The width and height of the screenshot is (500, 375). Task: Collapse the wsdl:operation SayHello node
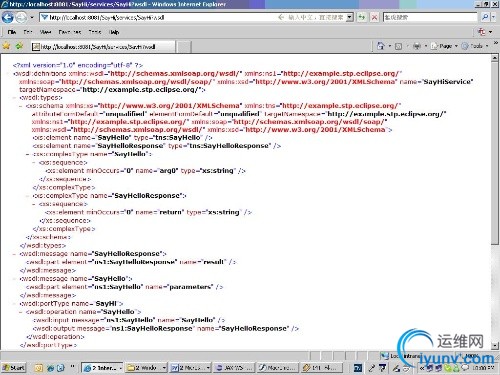[x=21, y=312]
